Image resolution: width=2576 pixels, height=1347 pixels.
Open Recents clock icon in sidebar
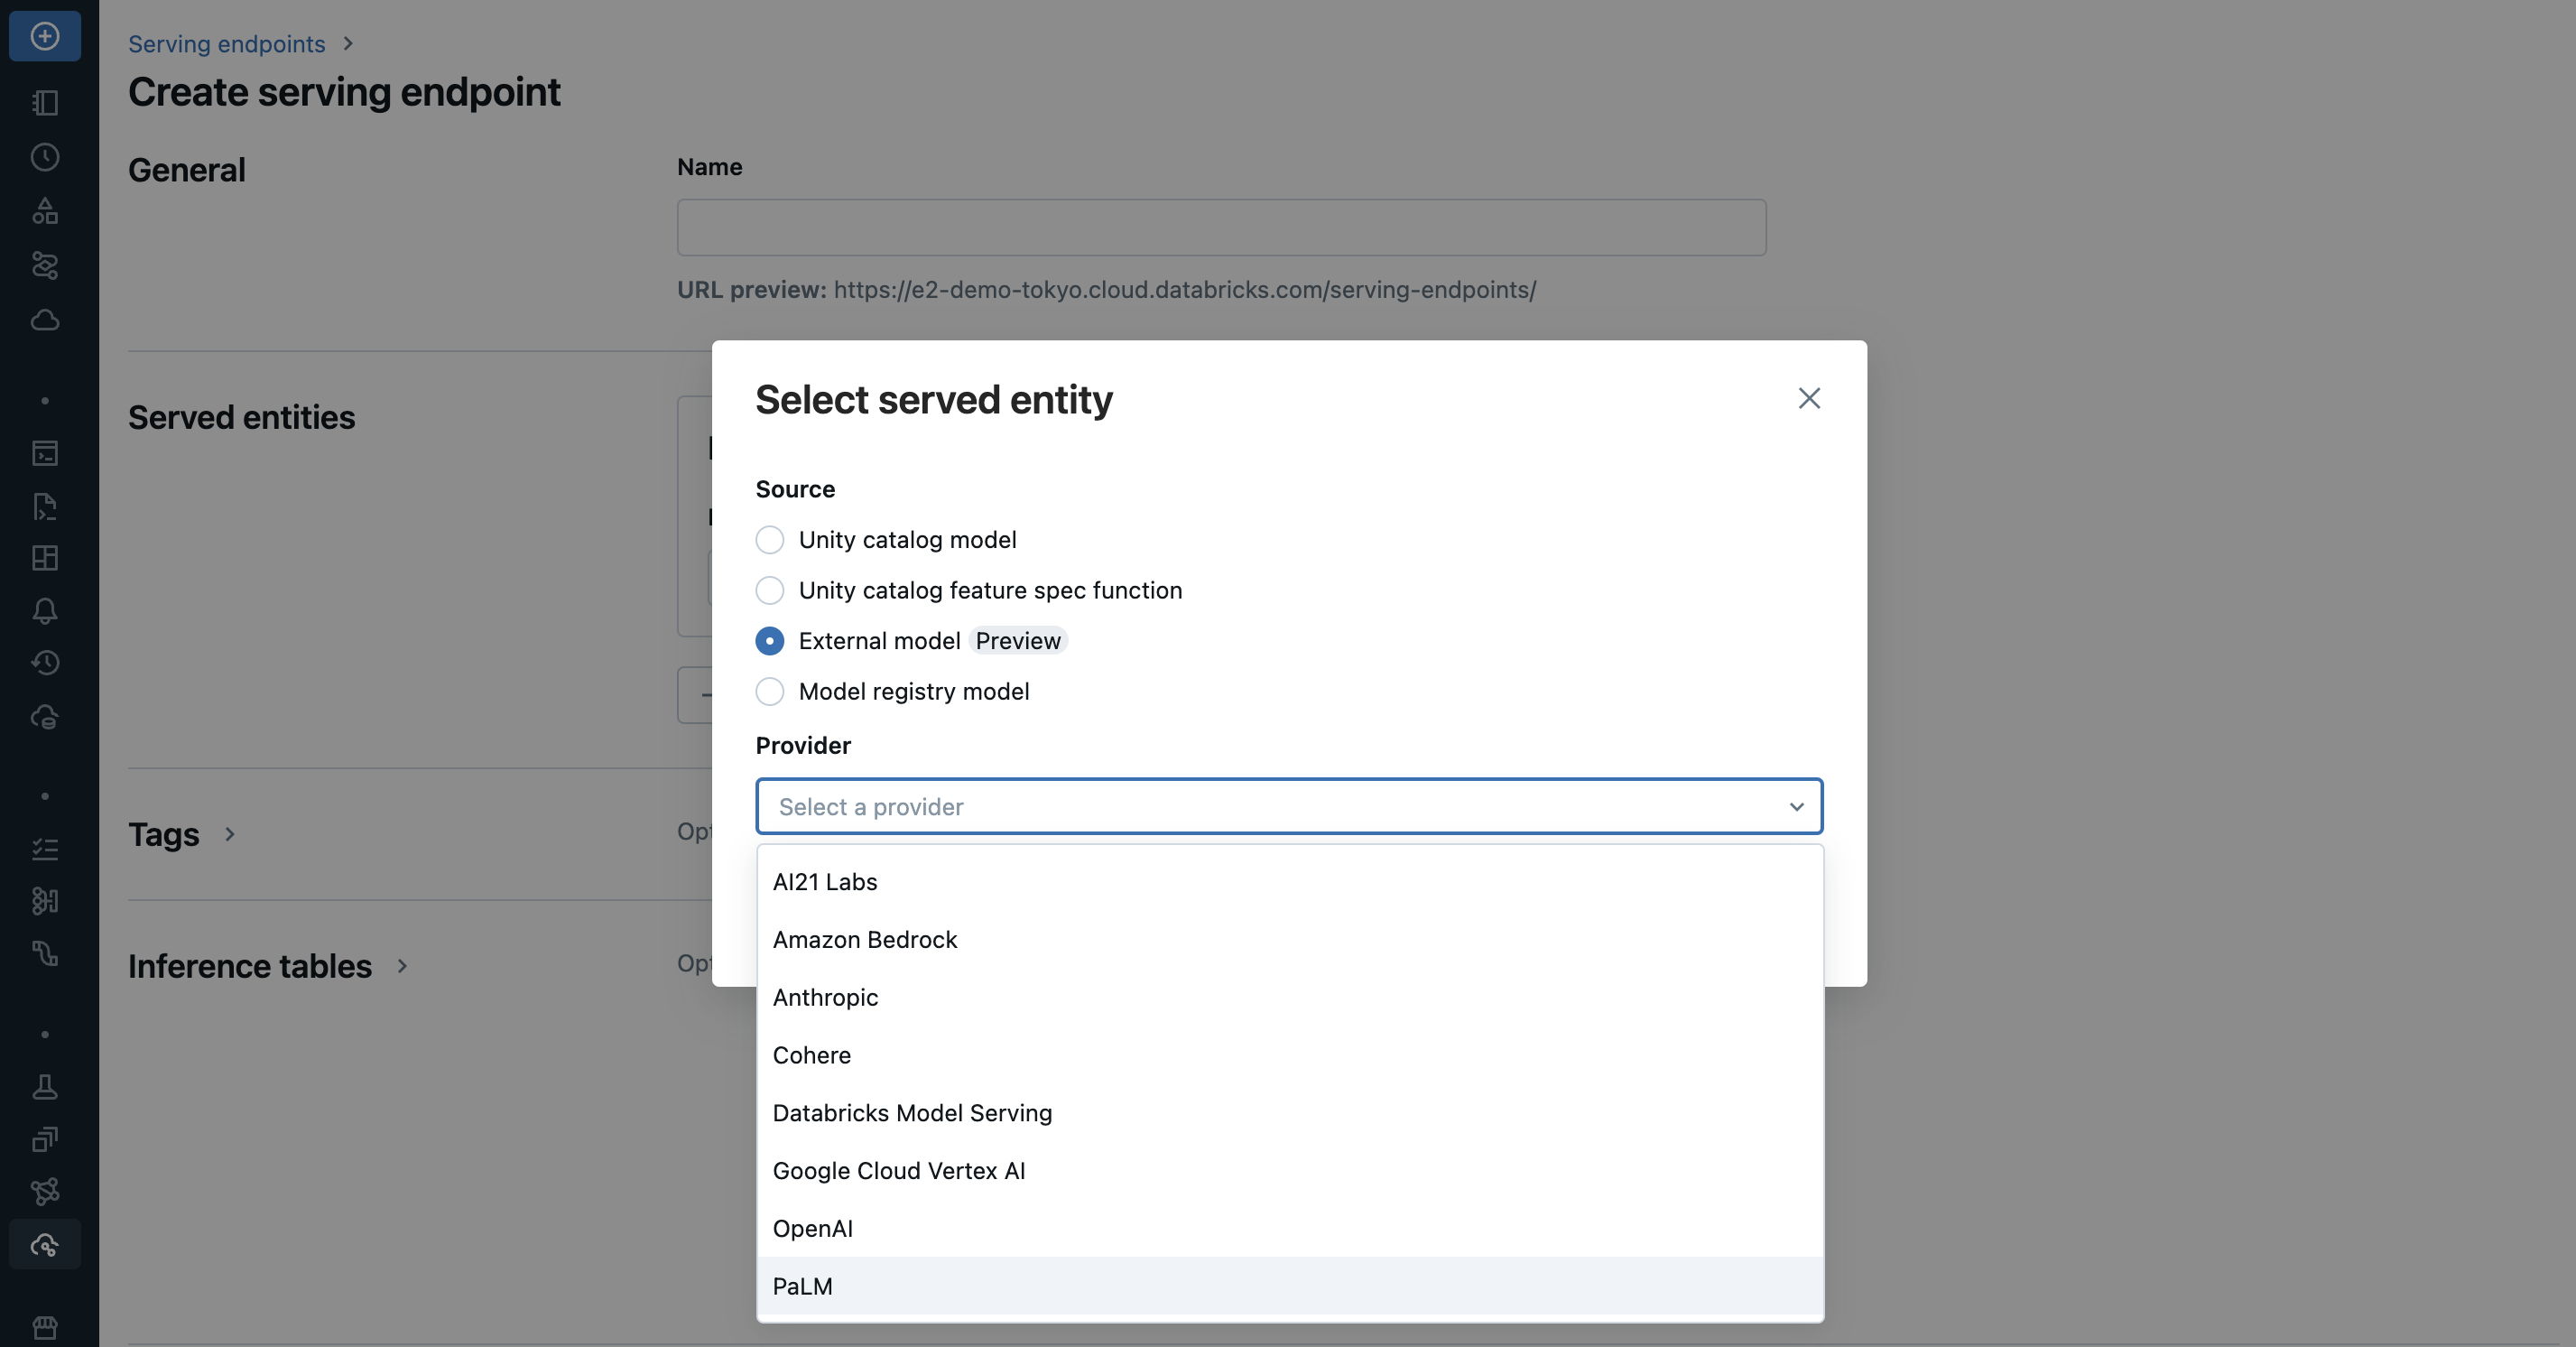pos(45,157)
